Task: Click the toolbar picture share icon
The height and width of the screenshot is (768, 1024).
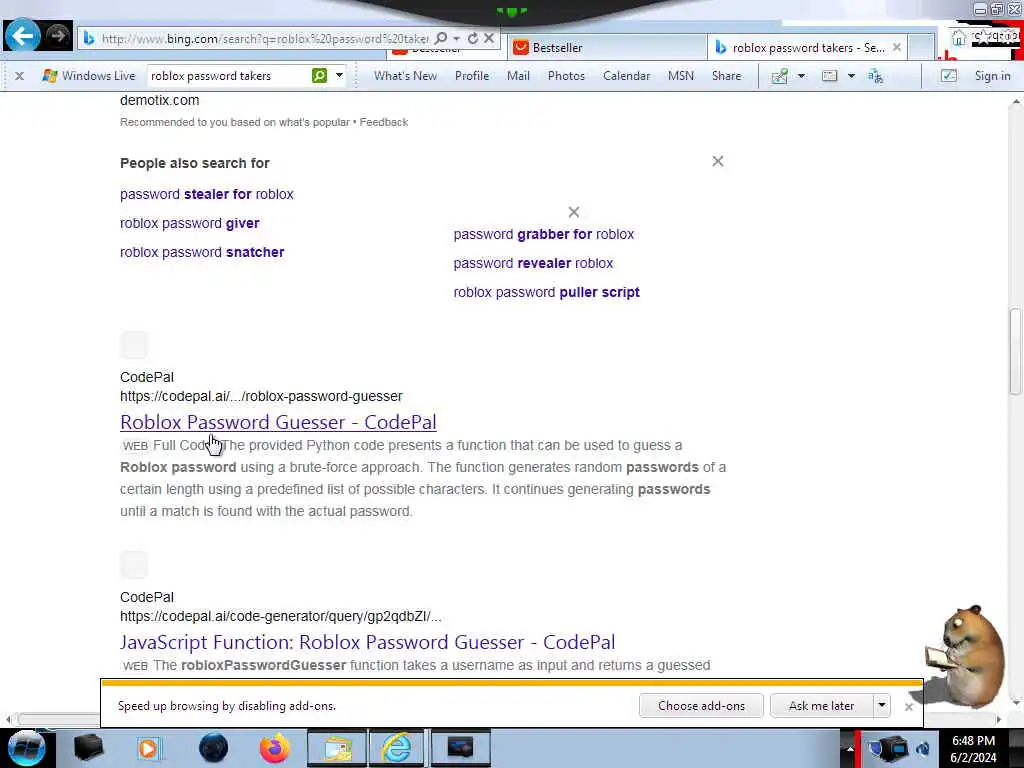Action: (780, 76)
